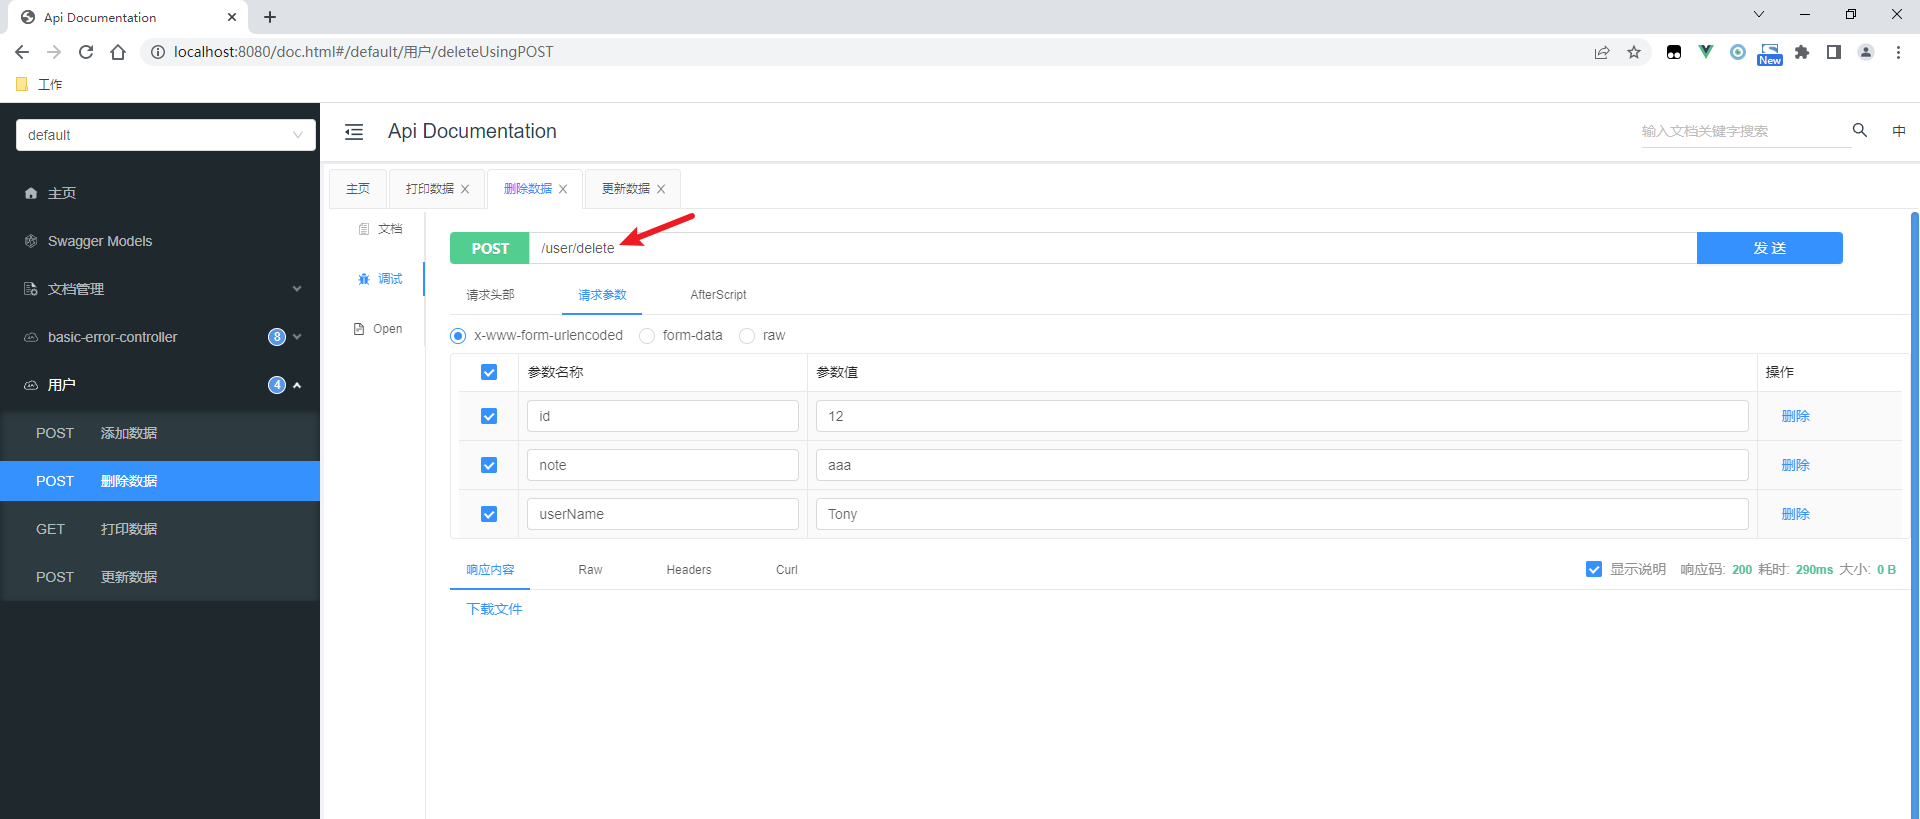Close the Api Documentation browser tab
1920x819 pixels.
click(x=232, y=17)
